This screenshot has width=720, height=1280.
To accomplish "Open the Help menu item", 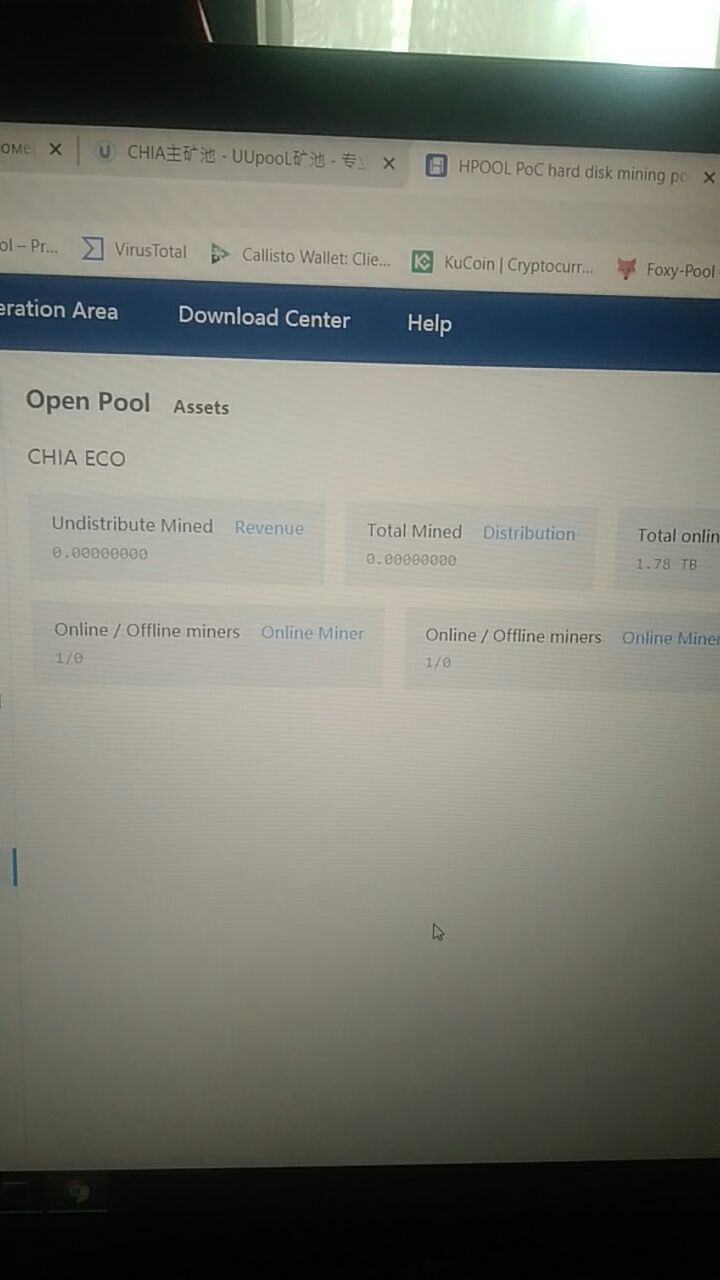I will [429, 323].
